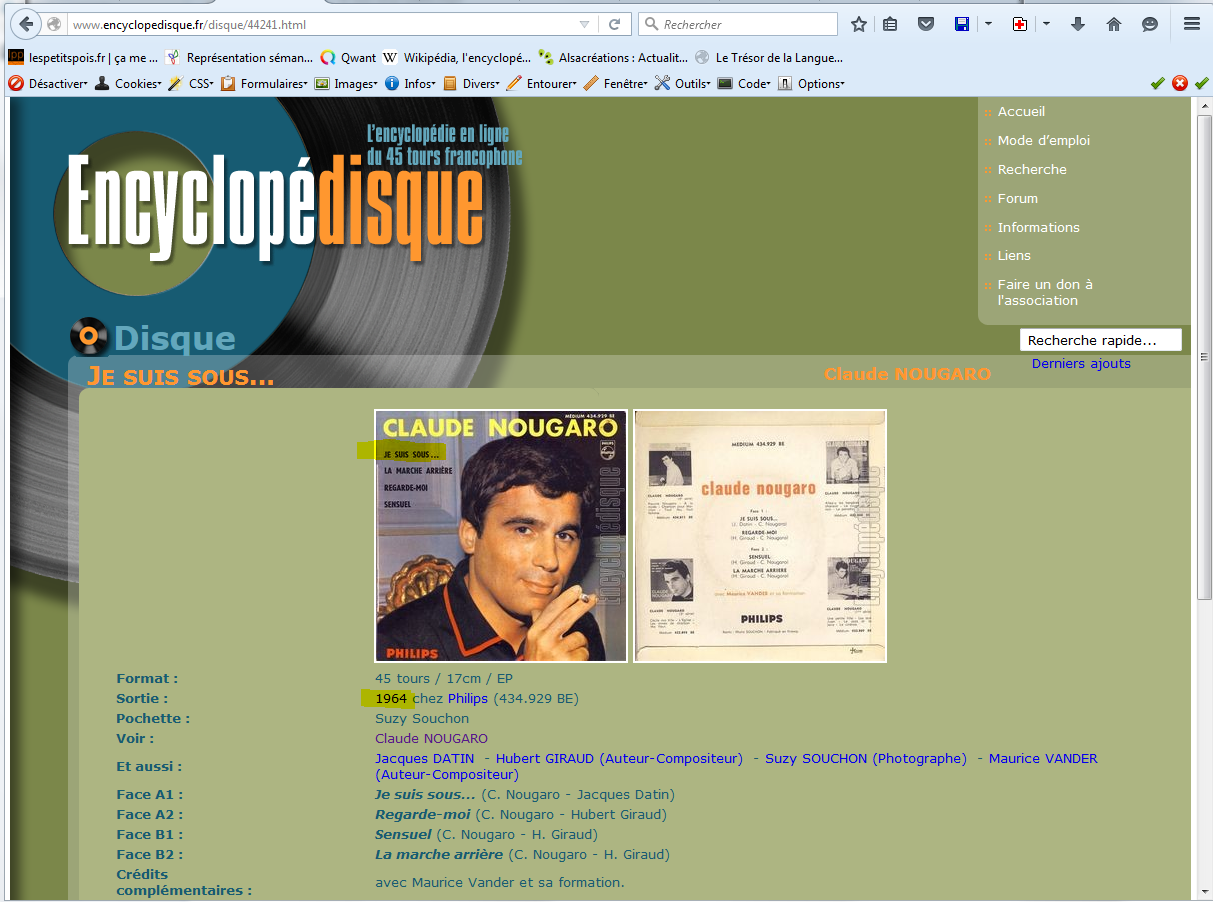
Task: Go to Accueil in site menu
Action: point(1021,112)
